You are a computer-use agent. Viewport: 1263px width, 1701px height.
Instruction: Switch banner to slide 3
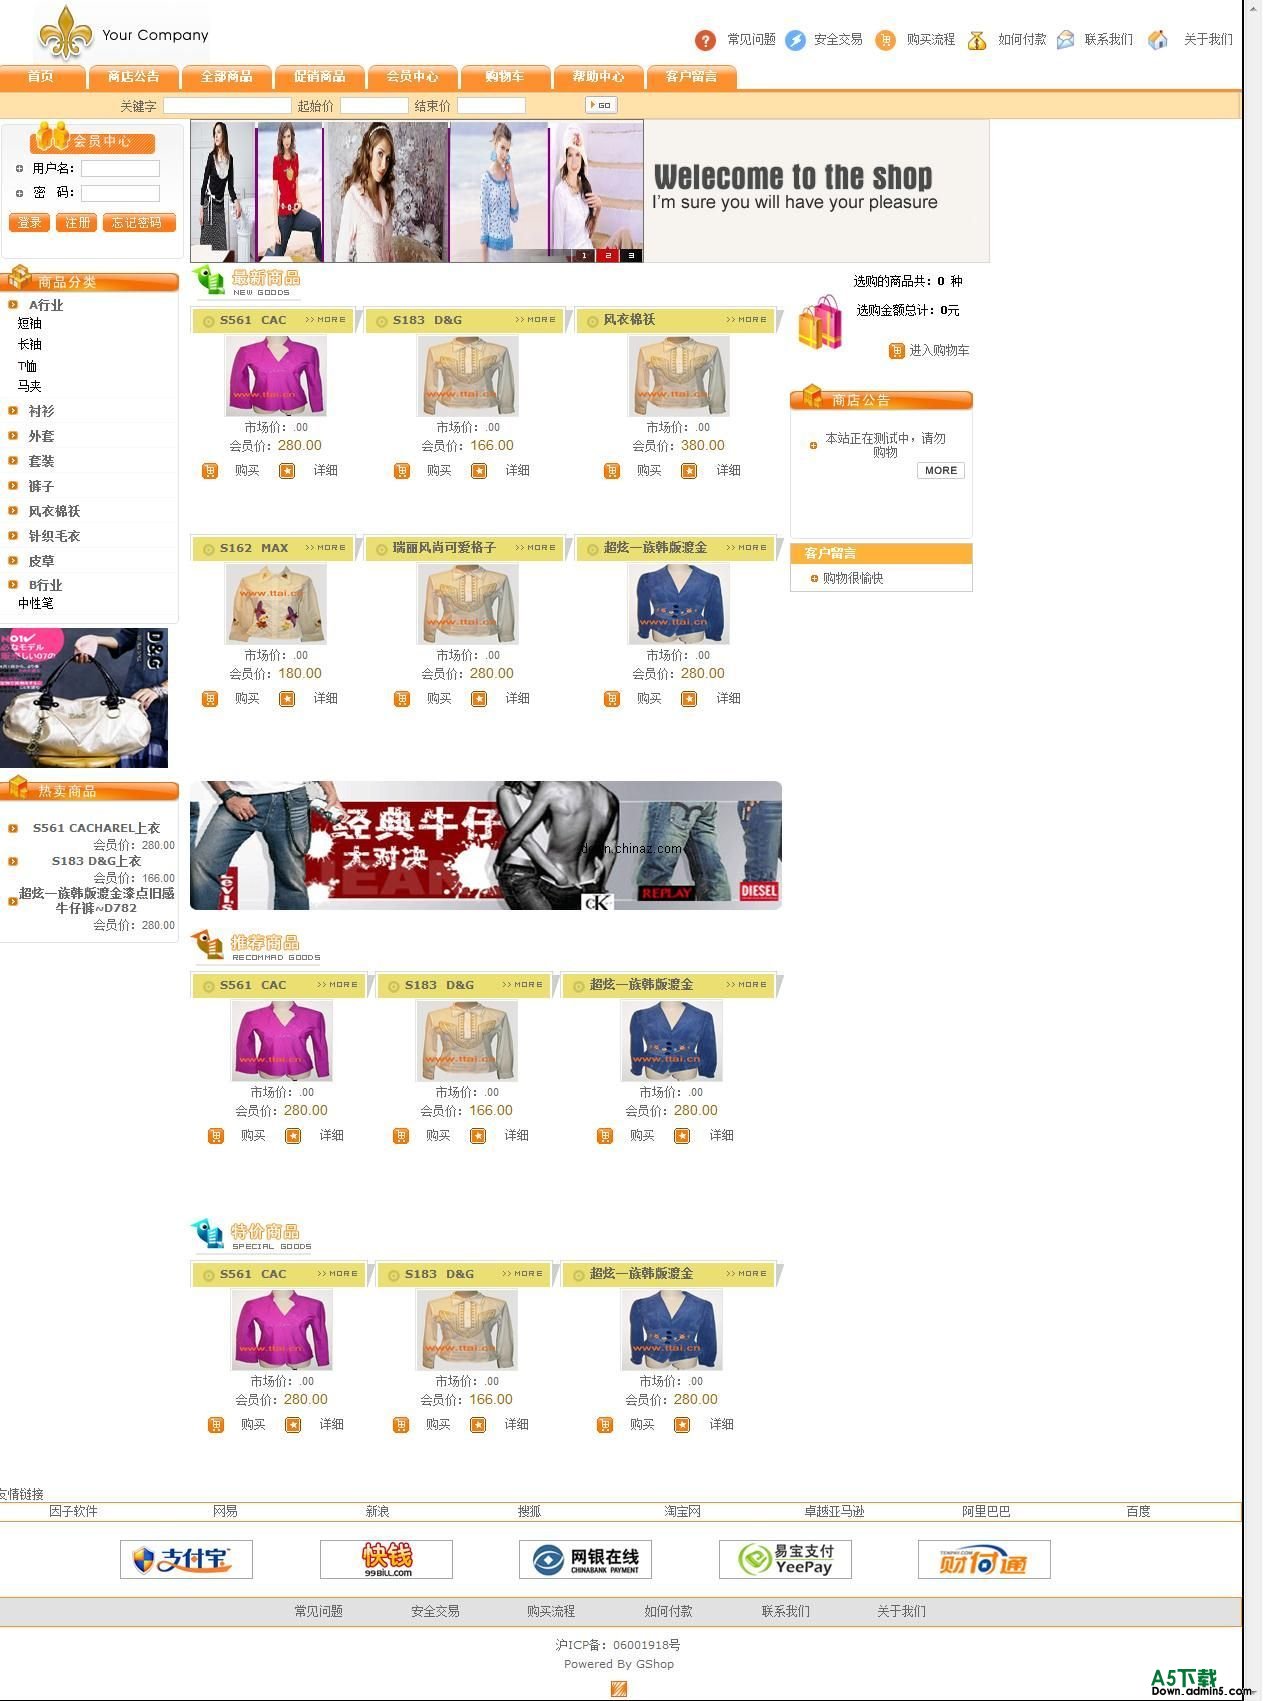(x=632, y=256)
